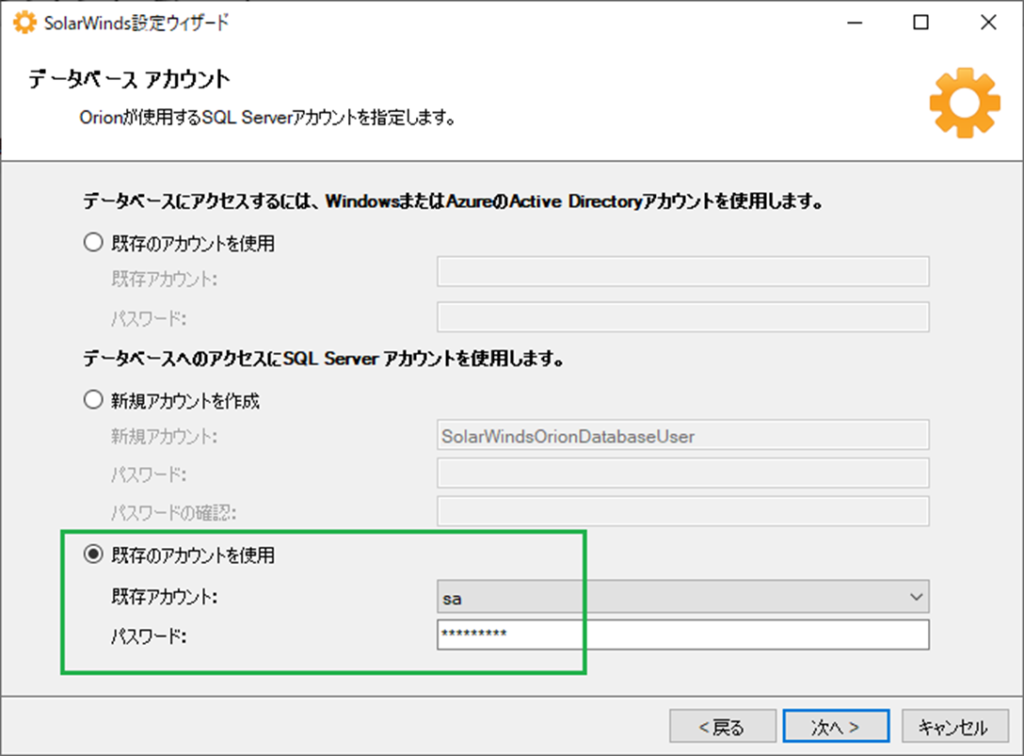Proceed with the 次へ button
Screen dimensions: 1024x756
836,726
